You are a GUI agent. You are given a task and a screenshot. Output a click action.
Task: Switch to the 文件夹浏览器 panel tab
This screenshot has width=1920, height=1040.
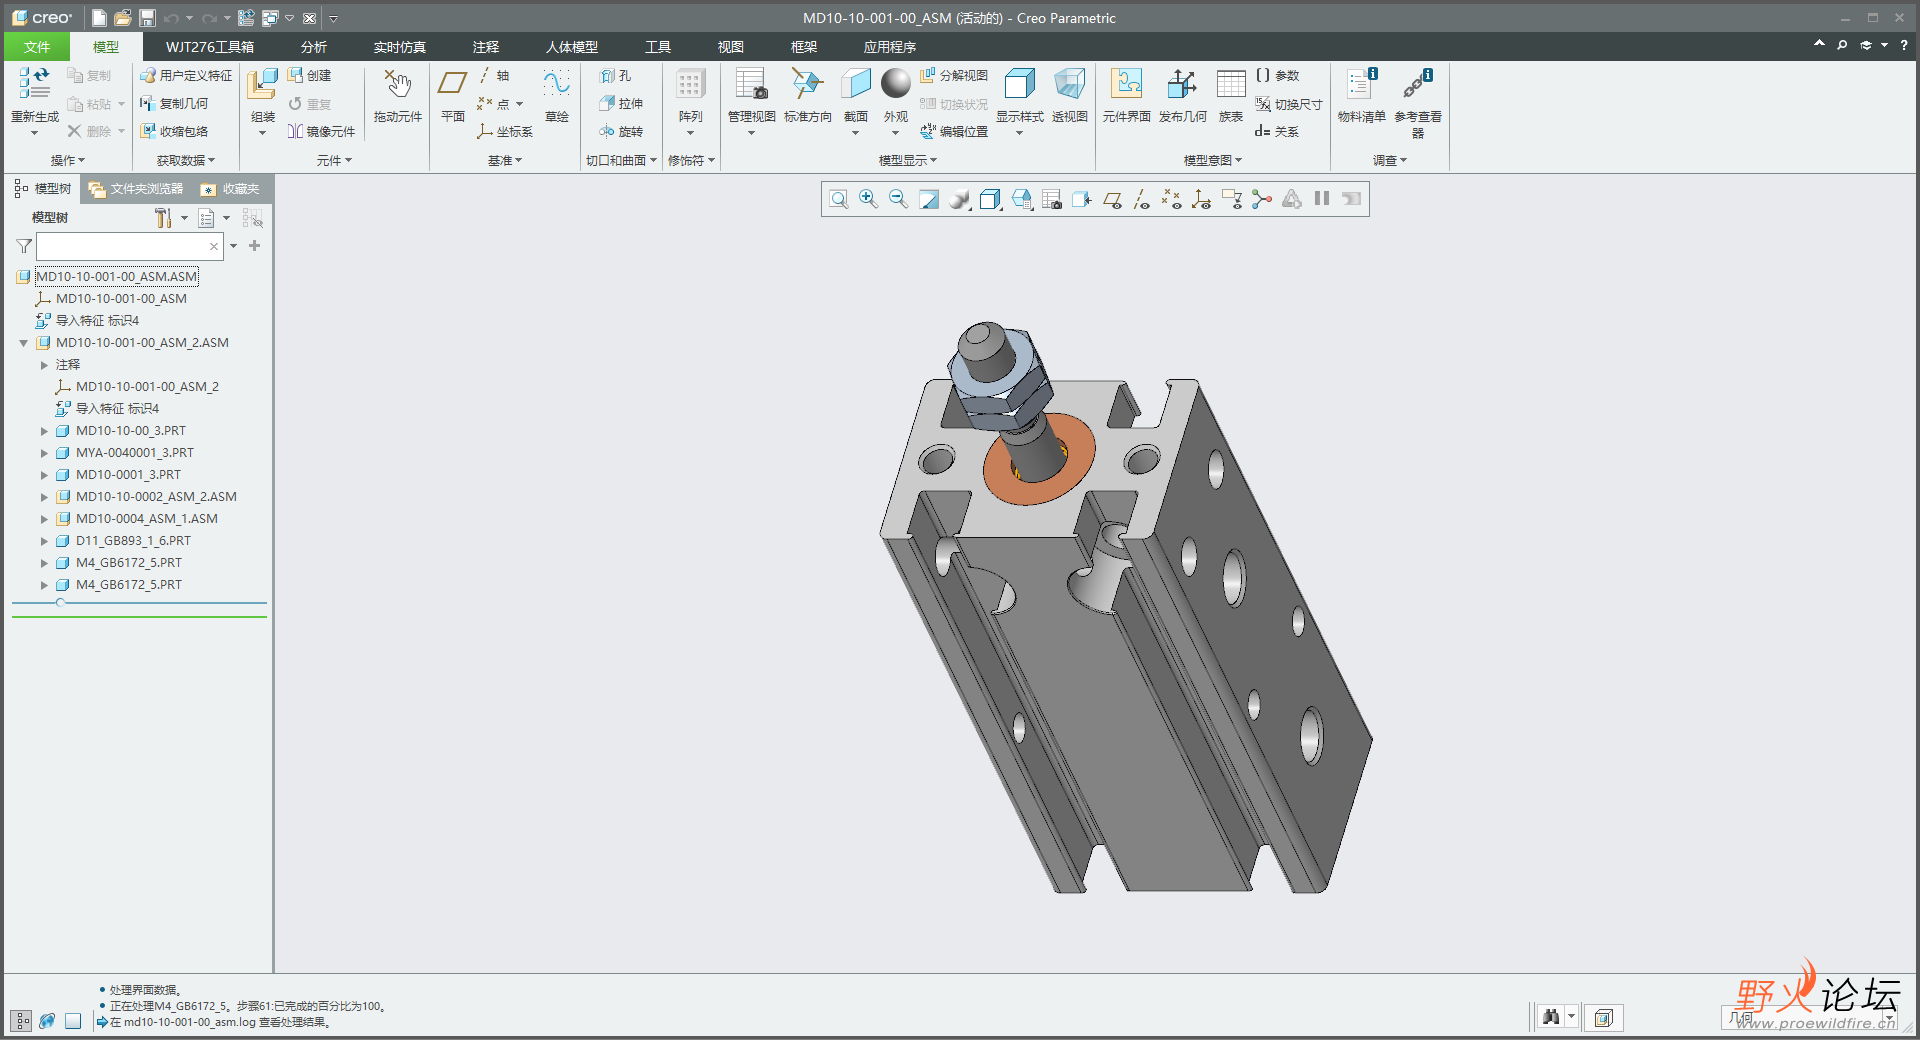(x=136, y=189)
